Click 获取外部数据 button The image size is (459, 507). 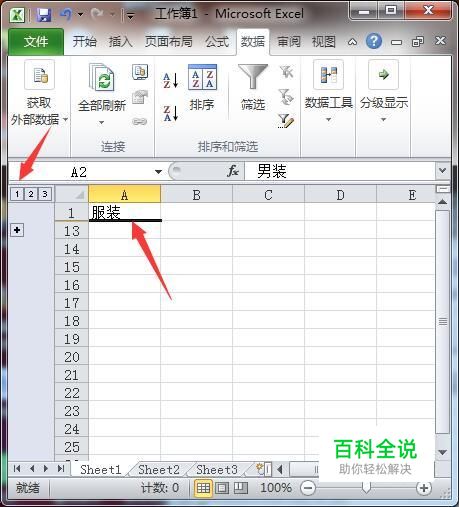39,93
